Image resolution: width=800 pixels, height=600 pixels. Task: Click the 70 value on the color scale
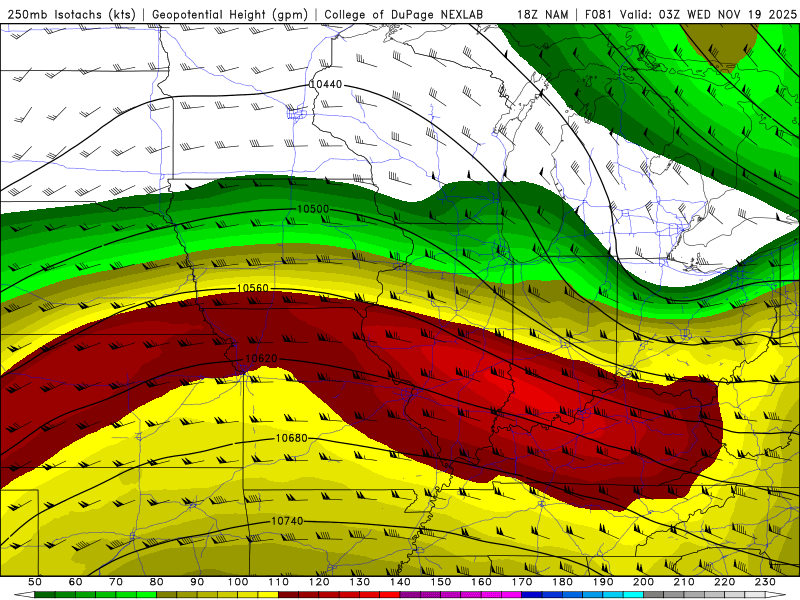tap(116, 582)
